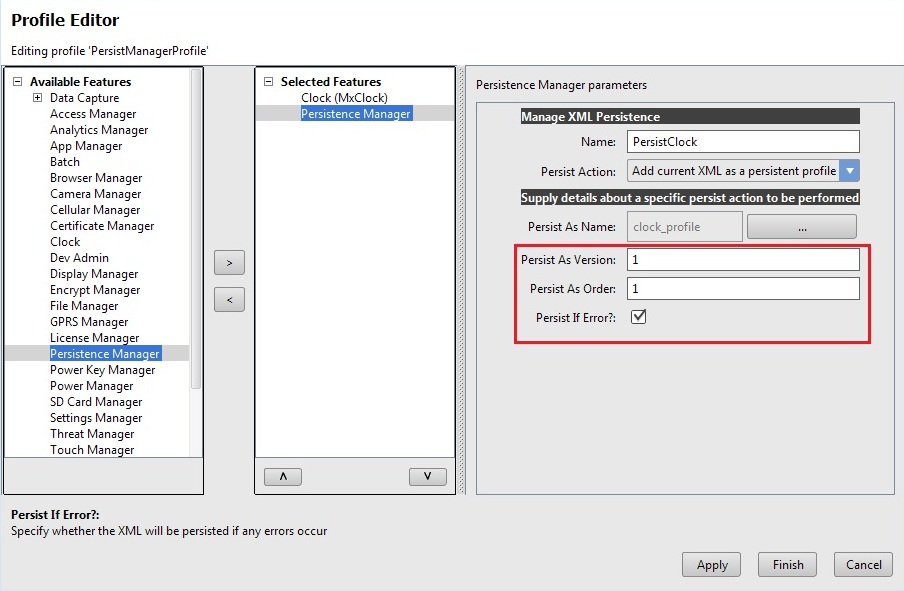The width and height of the screenshot is (904, 591).
Task: Expand the Data Capture node
Action: [x=37, y=98]
